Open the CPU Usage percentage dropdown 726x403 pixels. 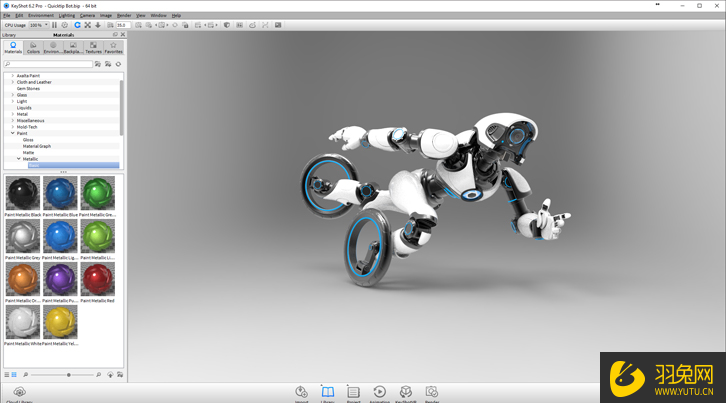(x=38, y=25)
